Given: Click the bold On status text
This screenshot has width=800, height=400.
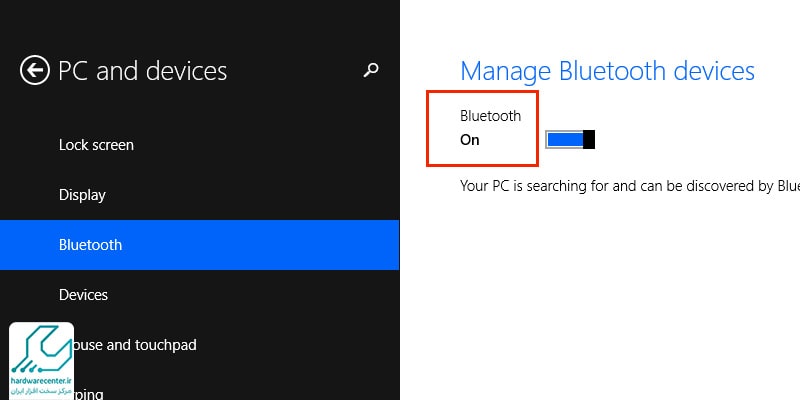Looking at the screenshot, I should click(469, 140).
